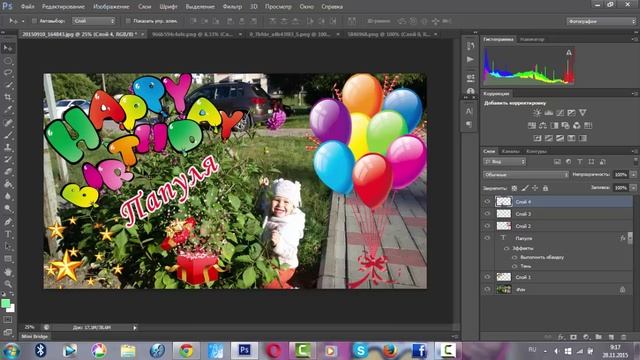
Task: Toggle visibility of Тень effect
Action: [x=514, y=266]
